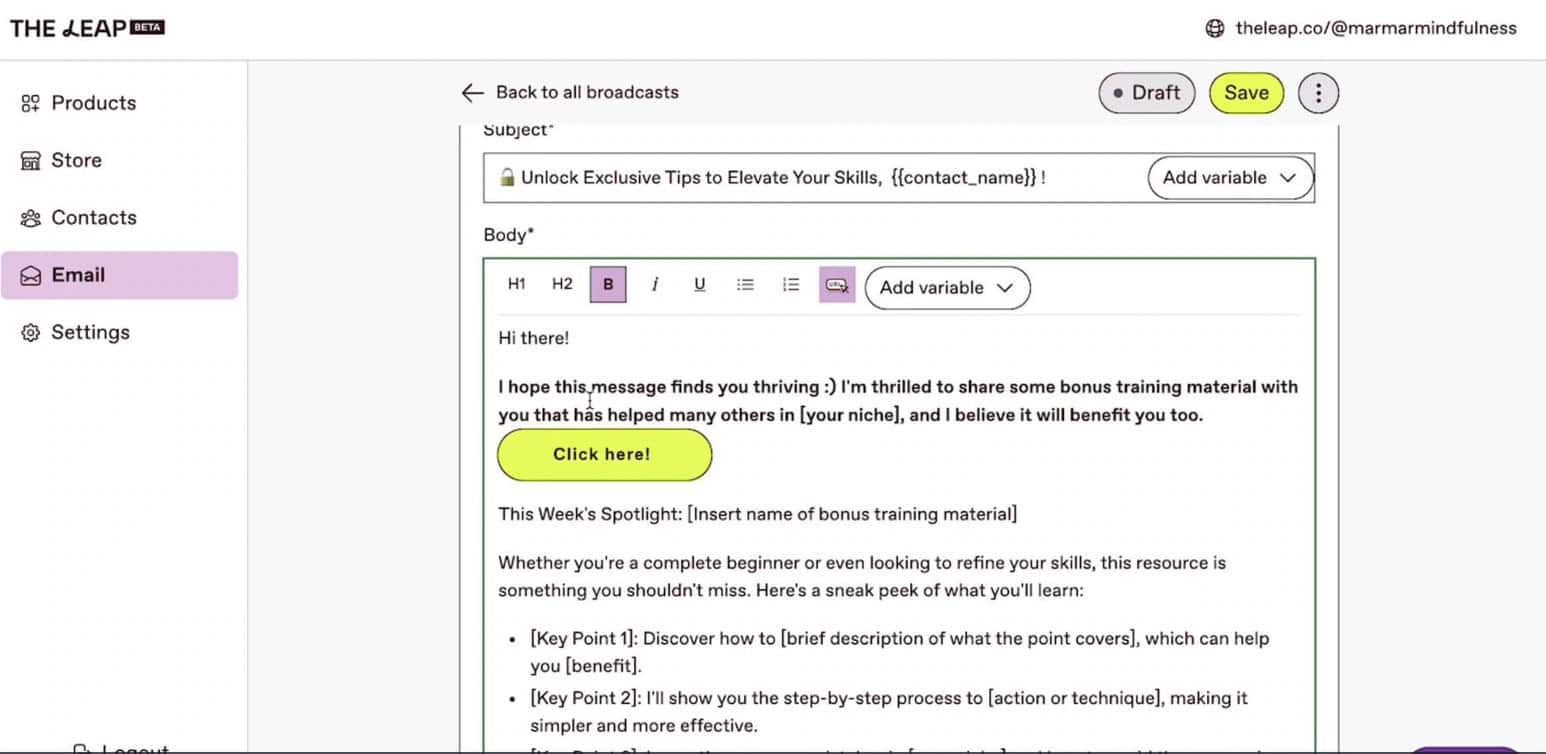Toggle bold text formatting

pyautogui.click(x=607, y=284)
